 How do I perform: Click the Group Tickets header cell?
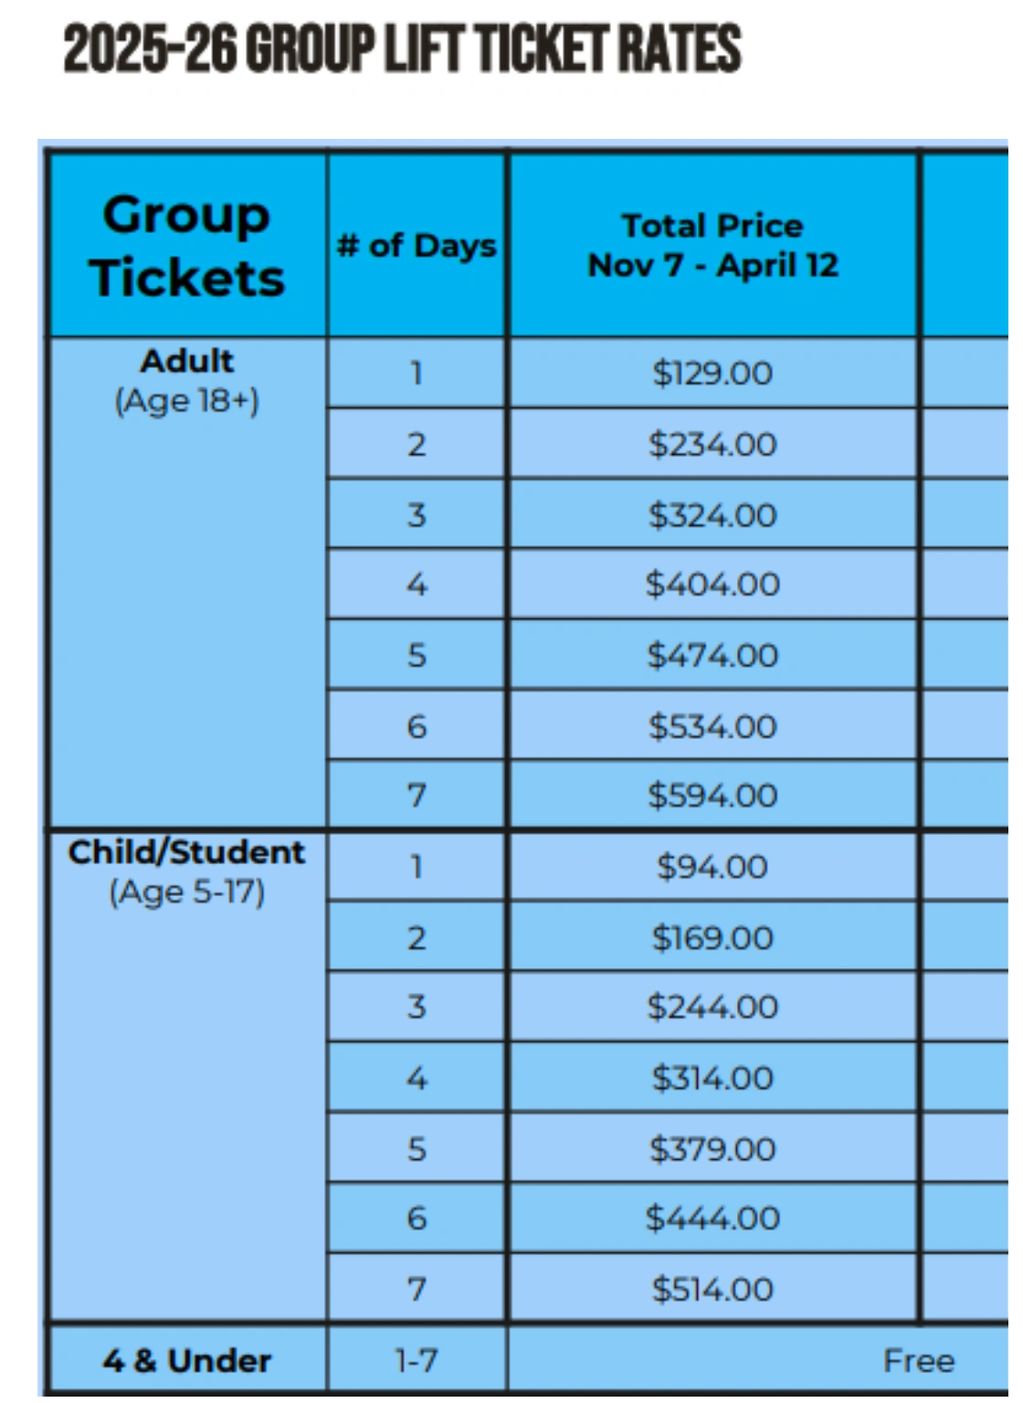pos(187,246)
